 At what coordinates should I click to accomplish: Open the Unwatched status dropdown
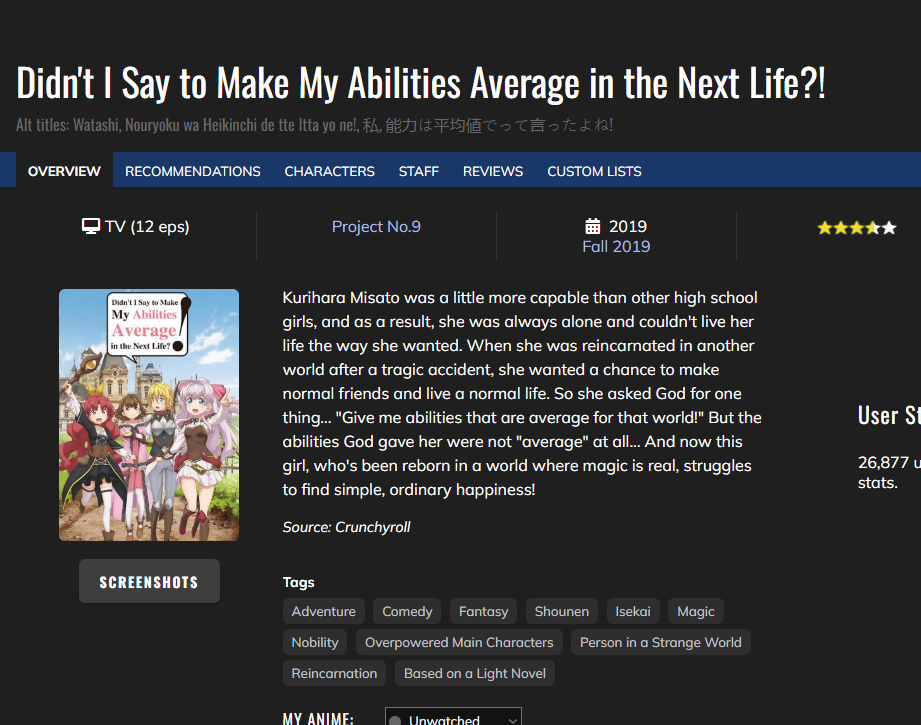[453, 718]
